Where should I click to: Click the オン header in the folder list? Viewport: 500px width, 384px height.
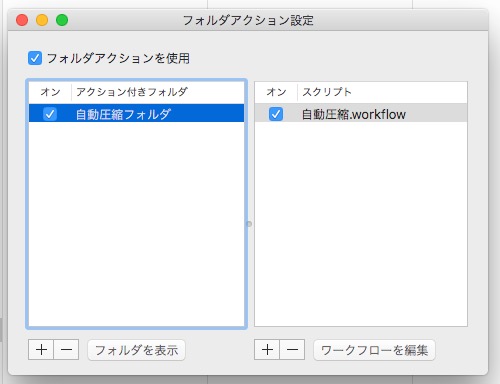coord(50,92)
